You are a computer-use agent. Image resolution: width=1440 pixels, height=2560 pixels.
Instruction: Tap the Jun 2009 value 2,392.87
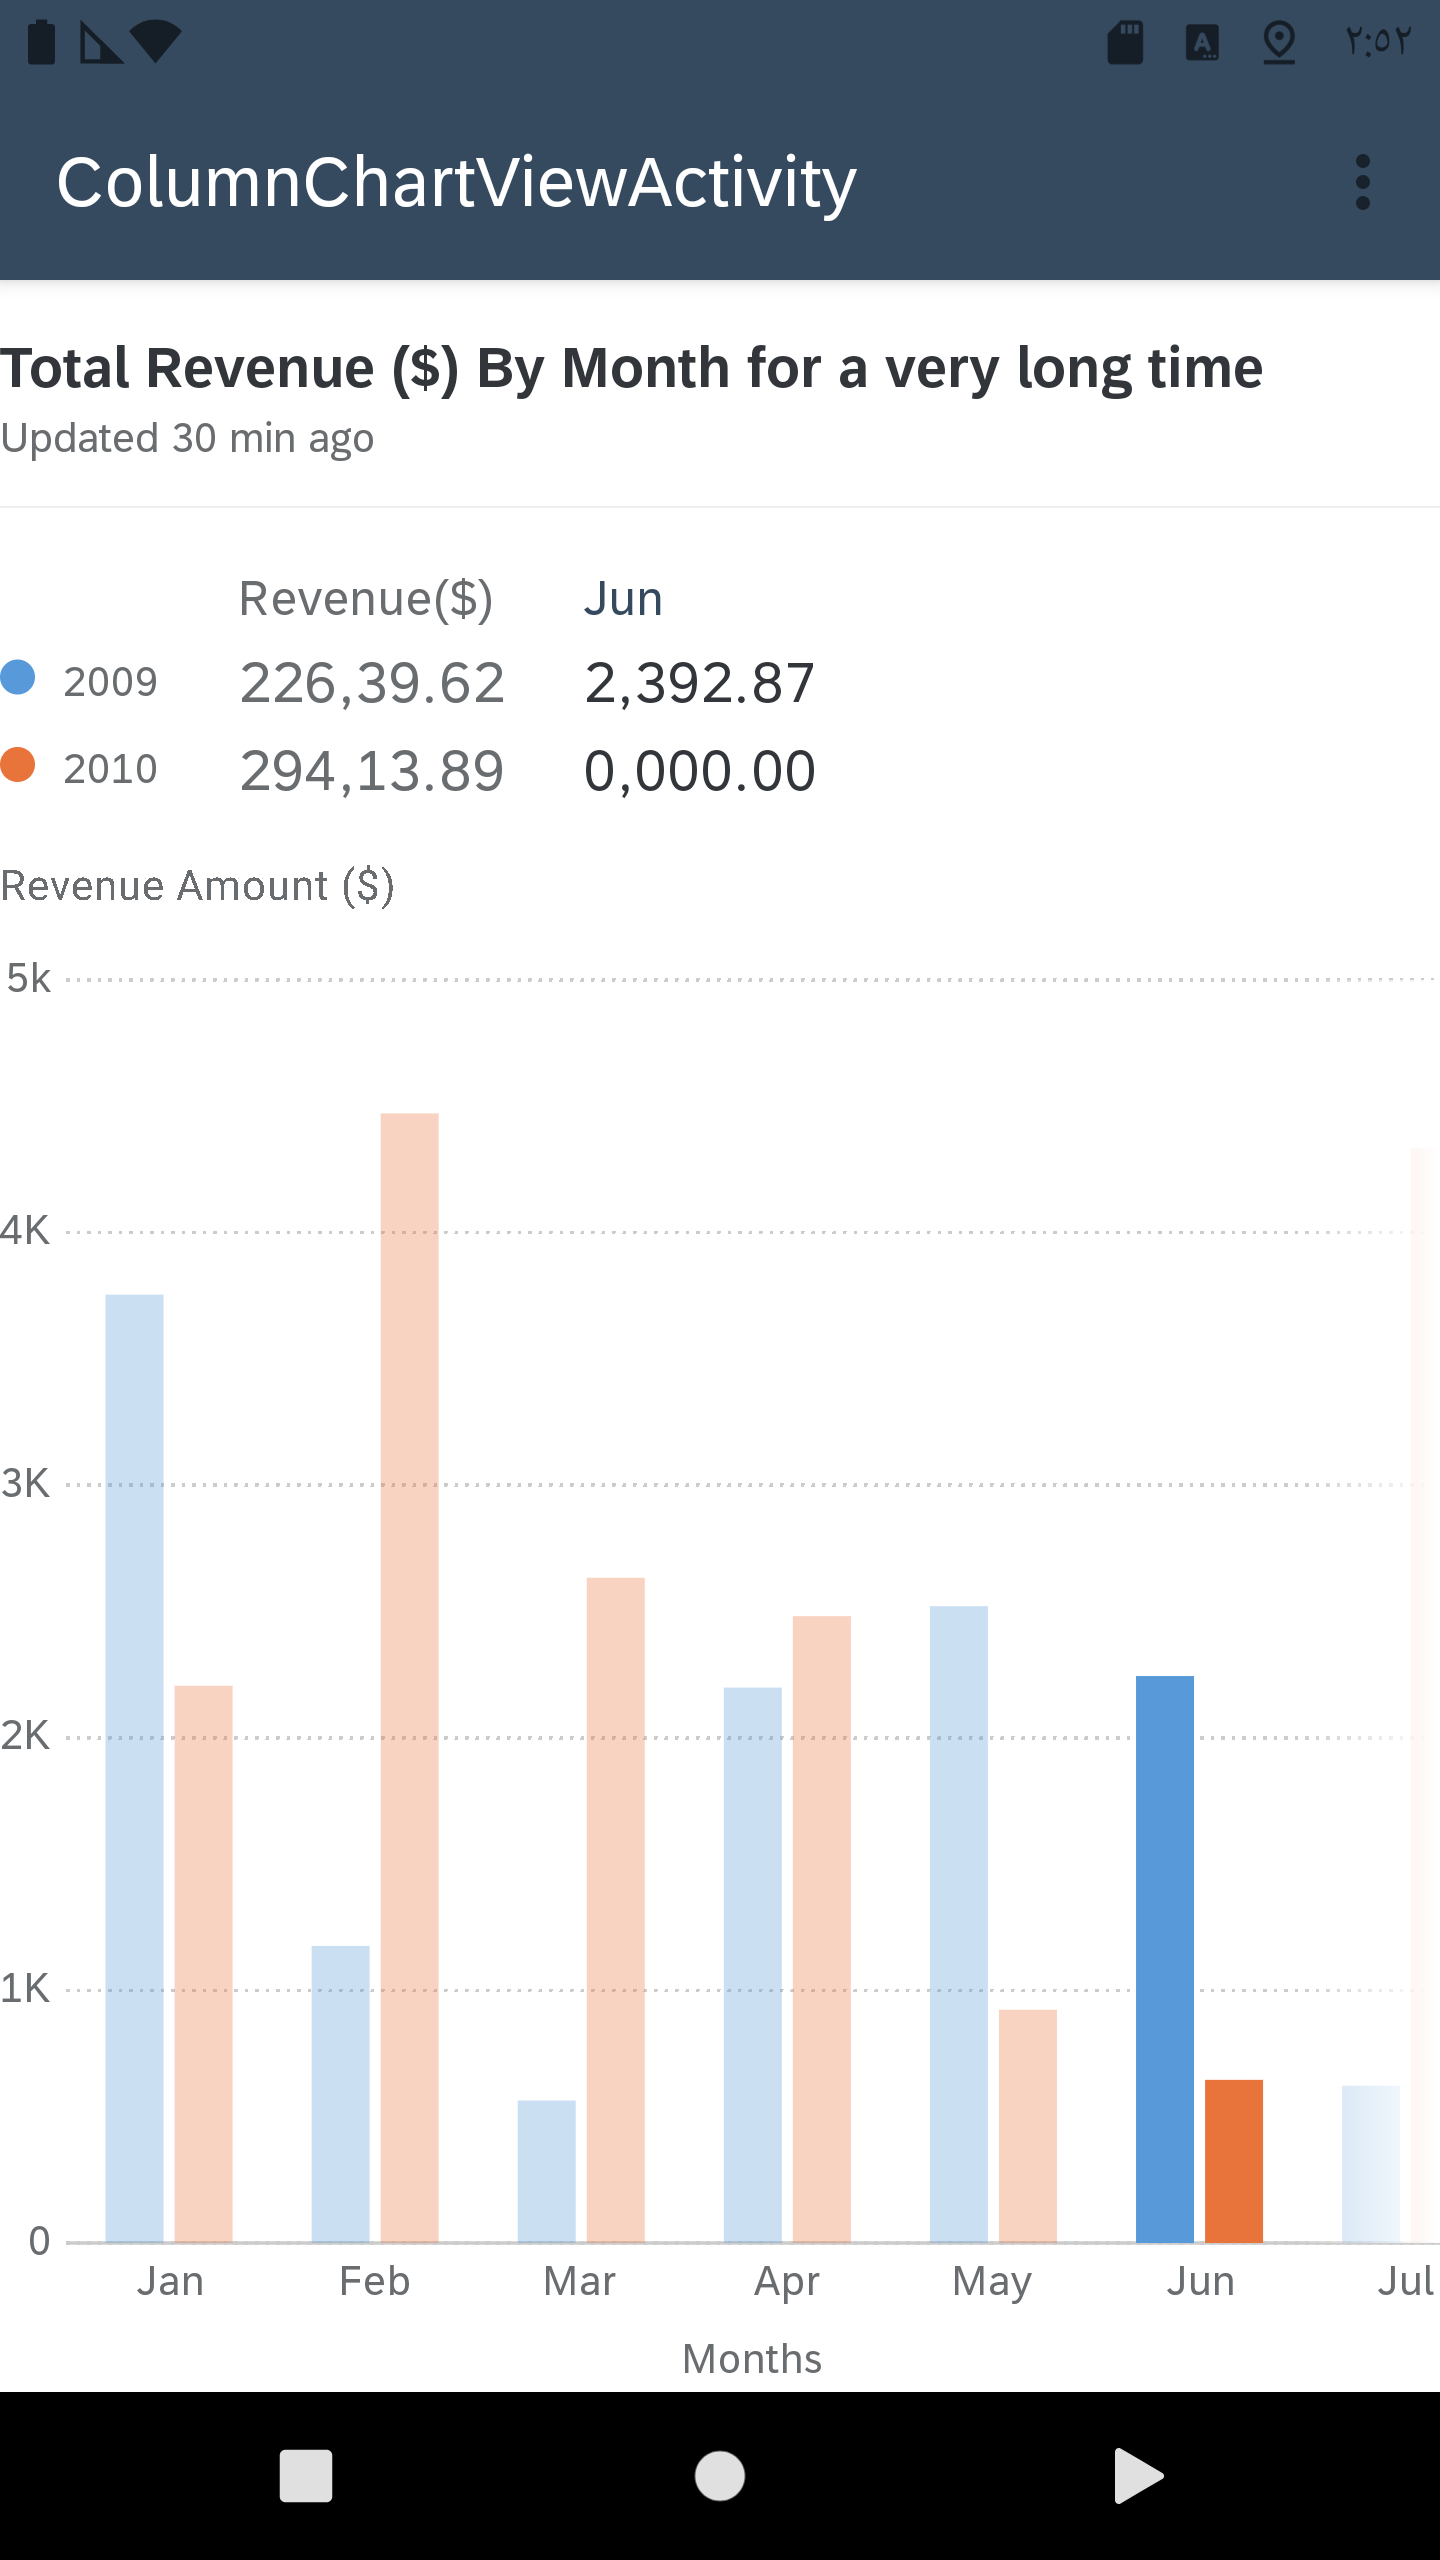(x=700, y=684)
